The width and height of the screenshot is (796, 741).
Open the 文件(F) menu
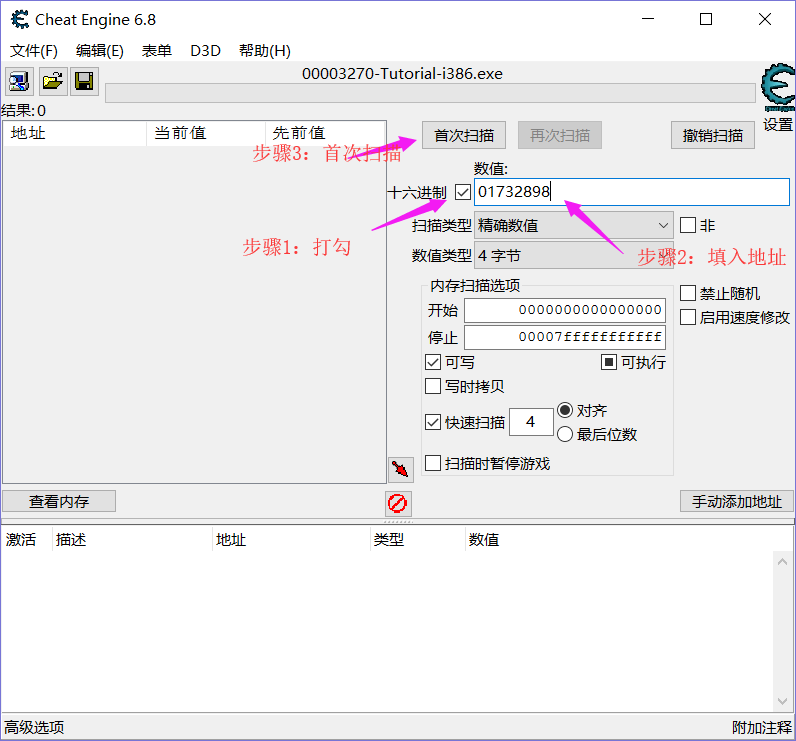tap(34, 51)
